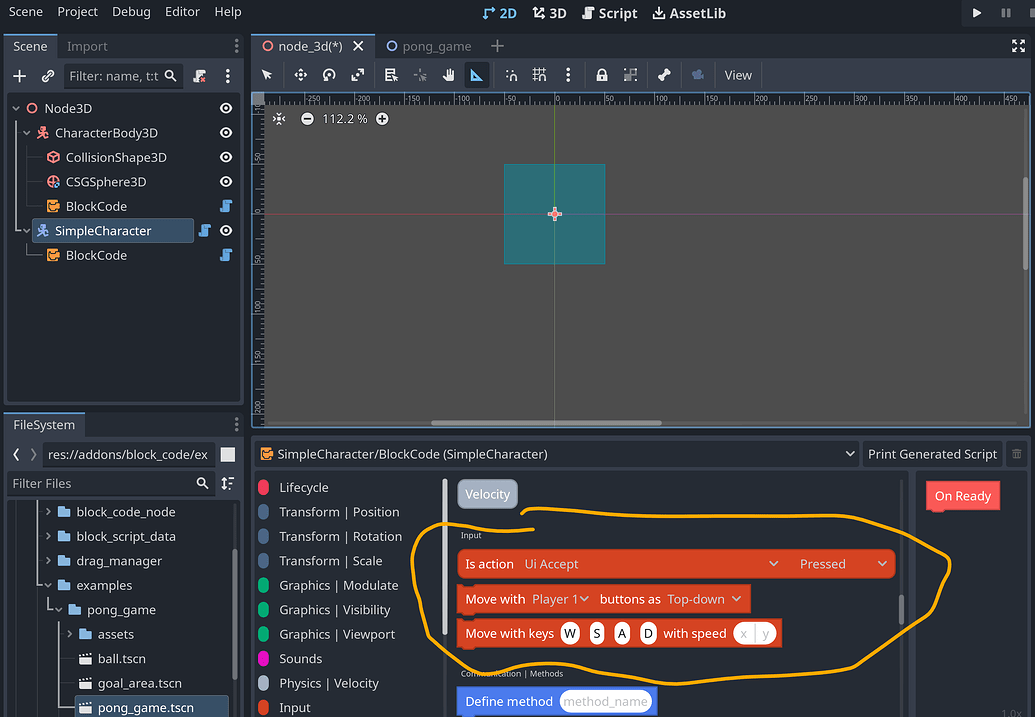Switch to the pong_game scene tab
This screenshot has height=717, width=1035.
429,46
